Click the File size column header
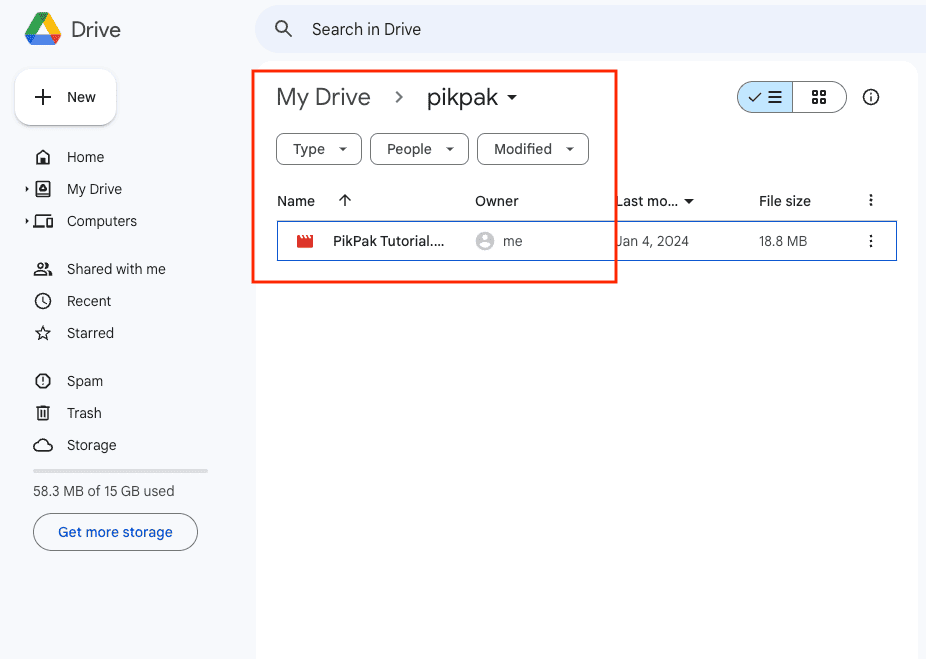 coord(785,201)
